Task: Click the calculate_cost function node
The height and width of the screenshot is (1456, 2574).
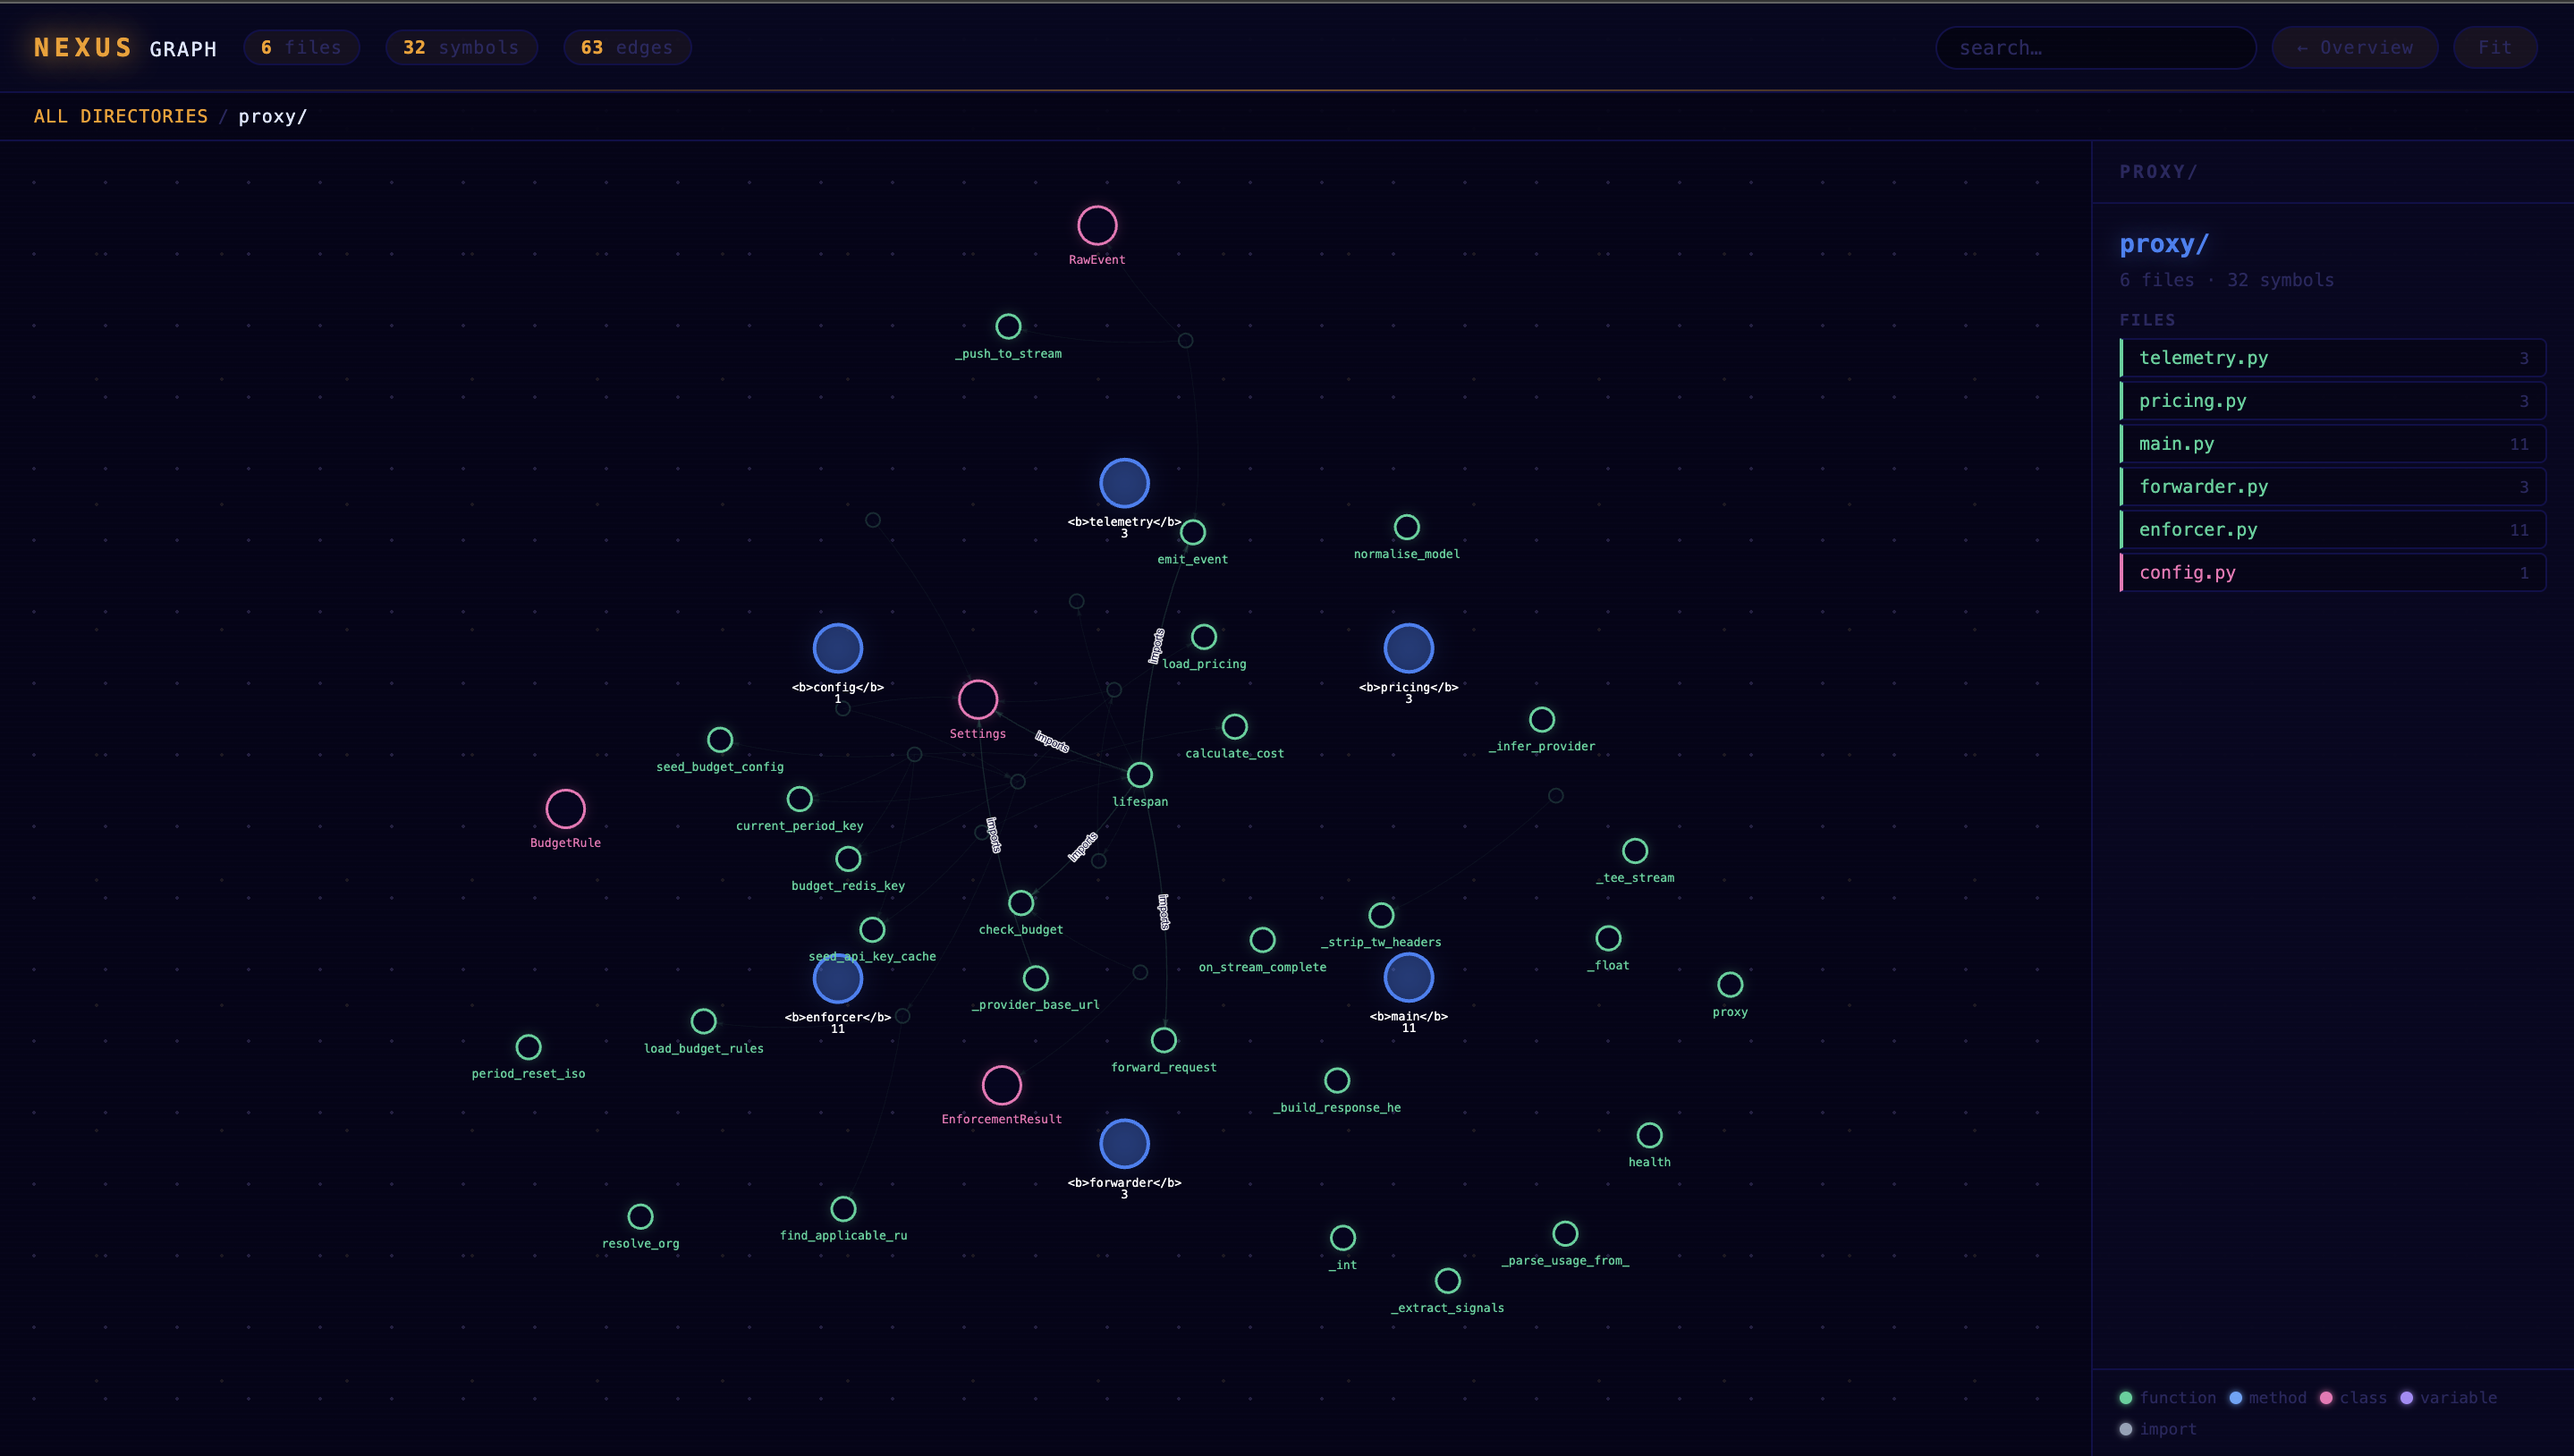Action: 1235,726
